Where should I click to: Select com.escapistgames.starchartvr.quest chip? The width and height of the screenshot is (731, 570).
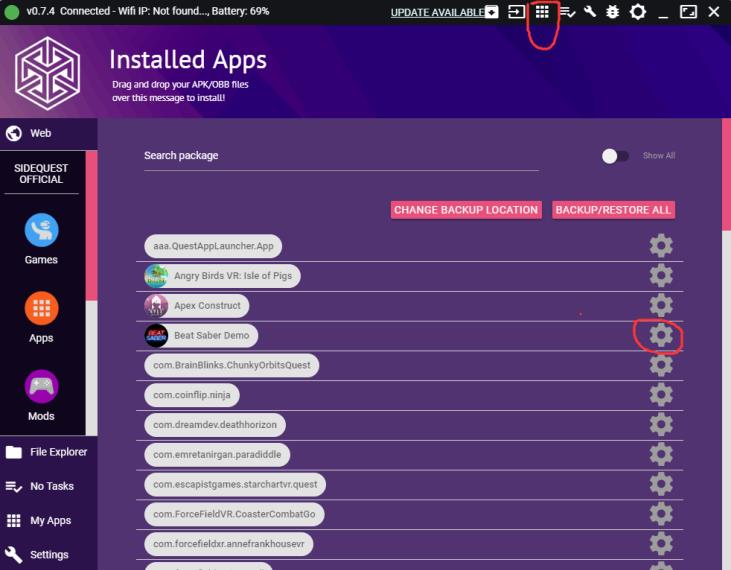pos(235,484)
